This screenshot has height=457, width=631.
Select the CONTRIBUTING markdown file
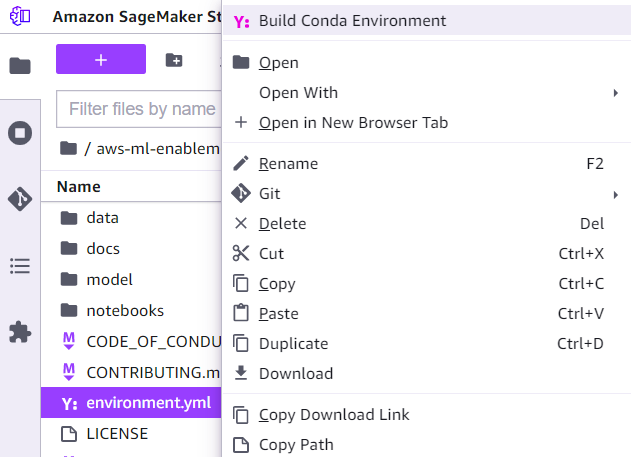(131, 373)
